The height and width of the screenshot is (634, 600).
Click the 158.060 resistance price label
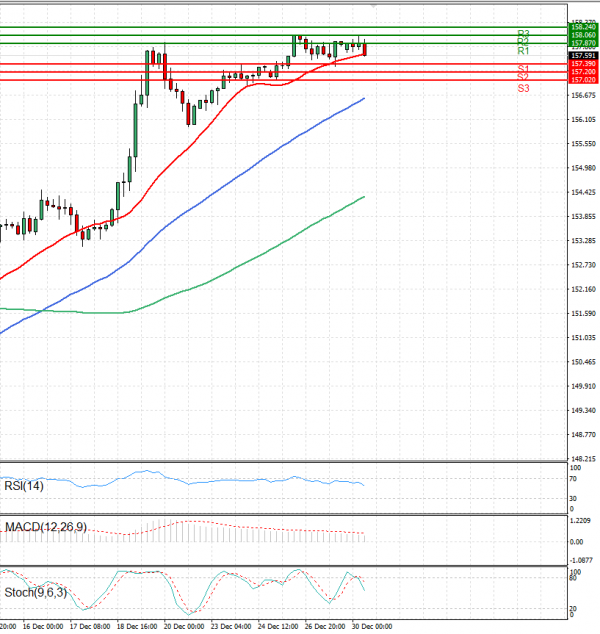click(583, 35)
